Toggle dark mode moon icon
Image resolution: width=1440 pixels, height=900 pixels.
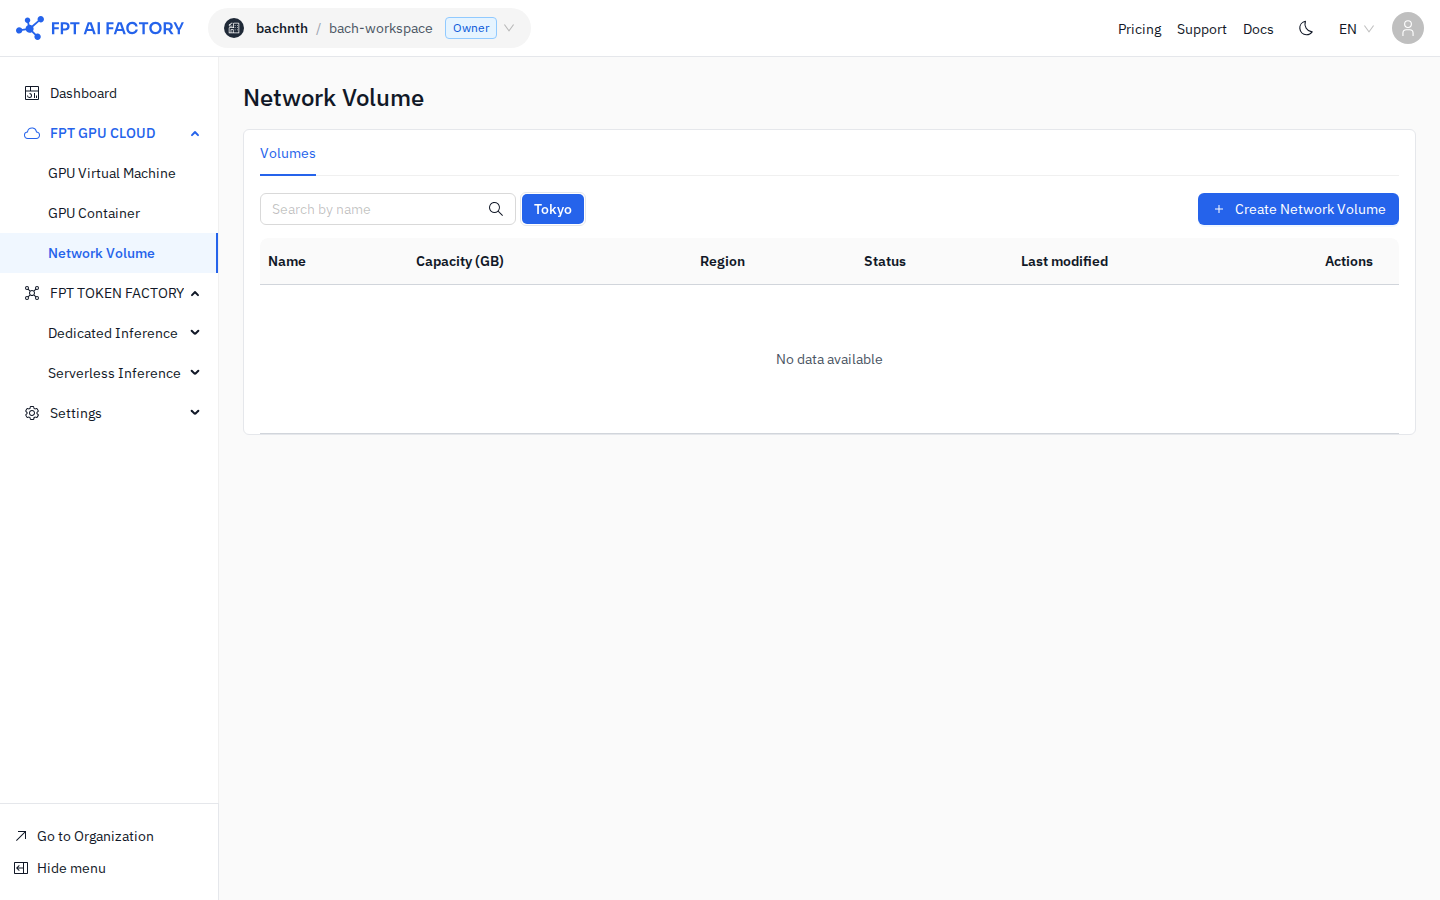pos(1306,28)
